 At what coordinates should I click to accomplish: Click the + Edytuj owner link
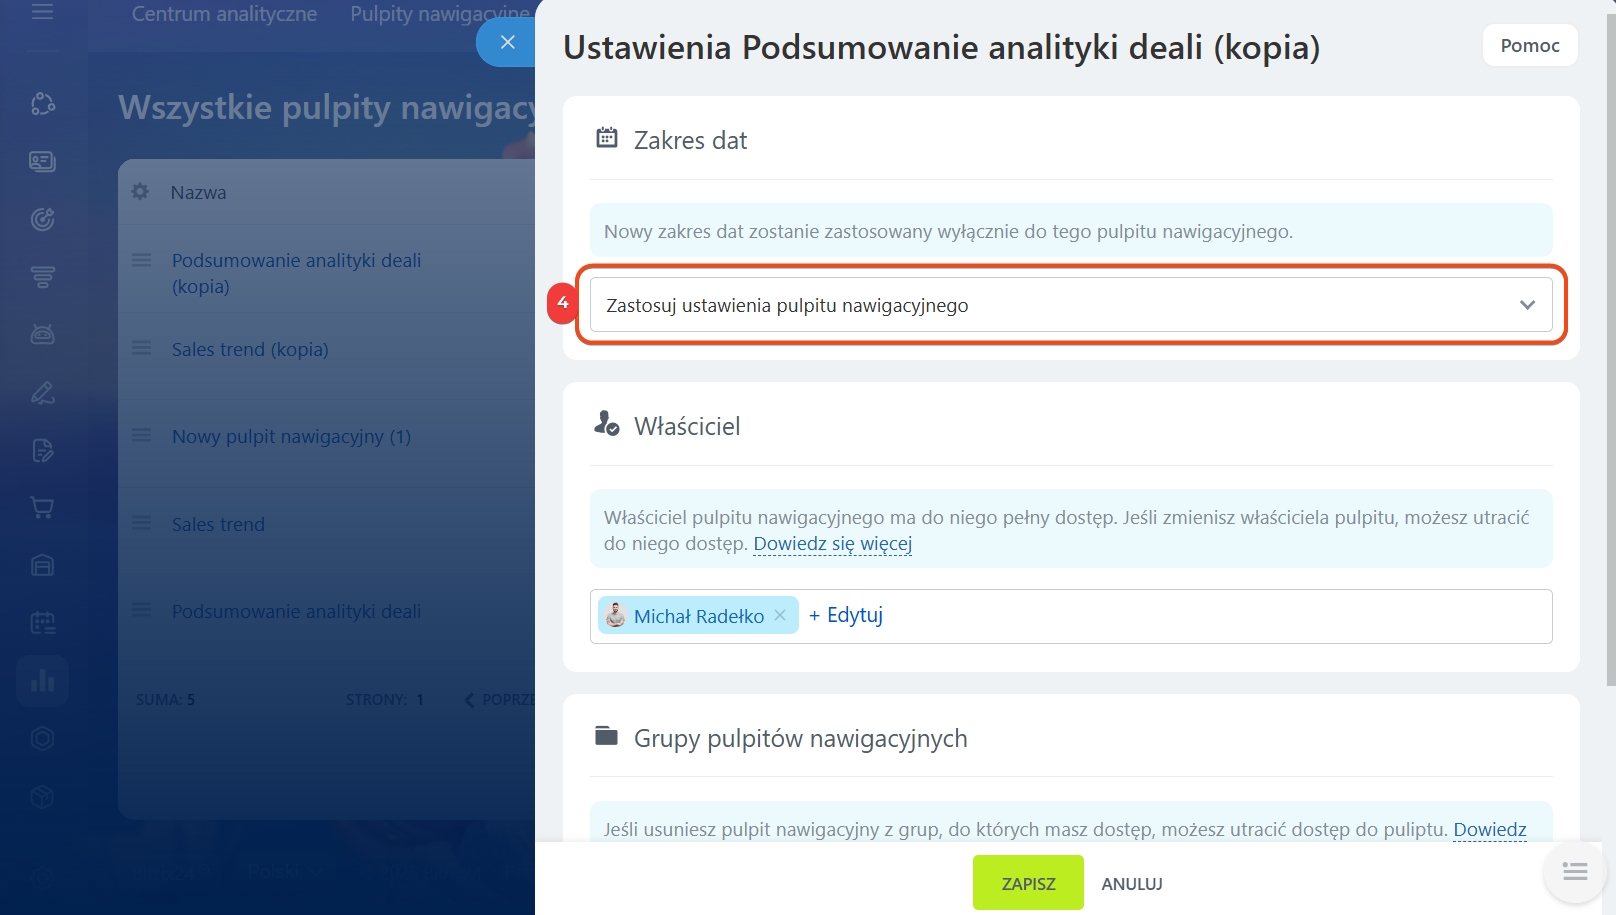pyautogui.click(x=846, y=615)
